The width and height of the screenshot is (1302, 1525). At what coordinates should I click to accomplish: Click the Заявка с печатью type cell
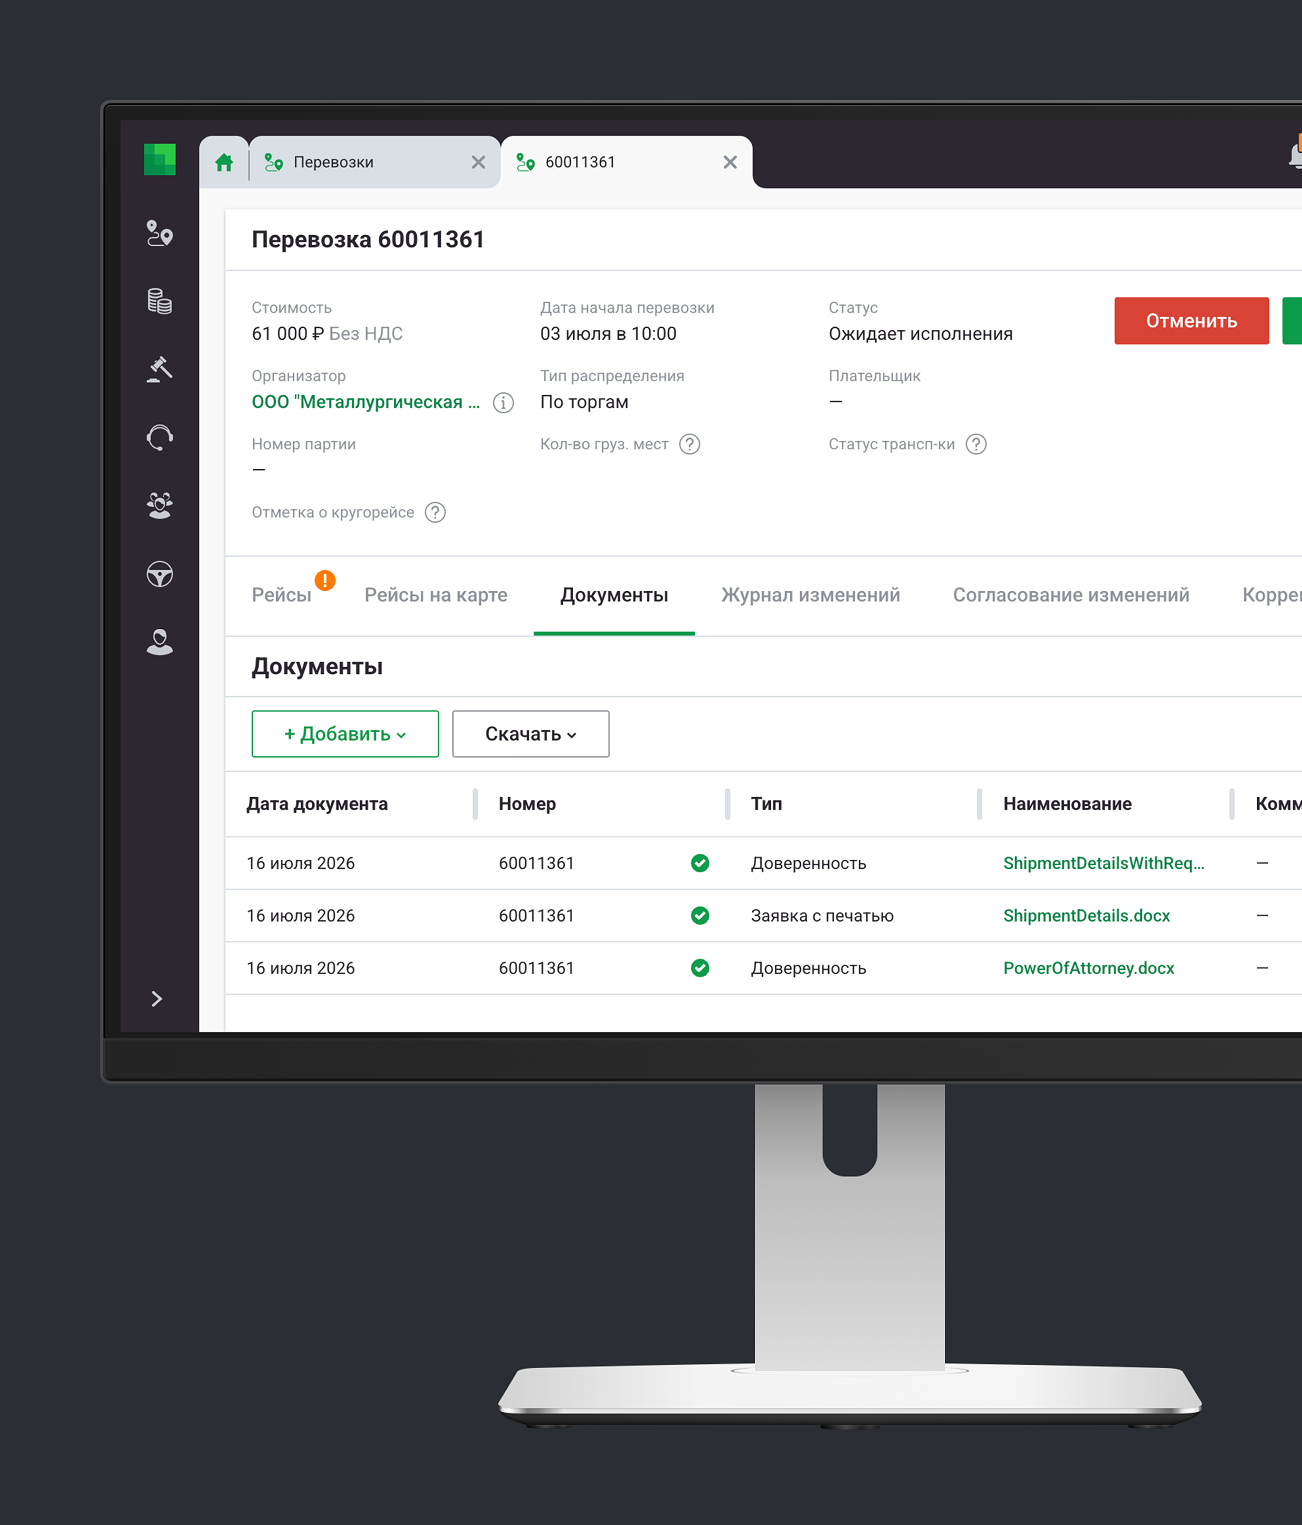pos(822,915)
